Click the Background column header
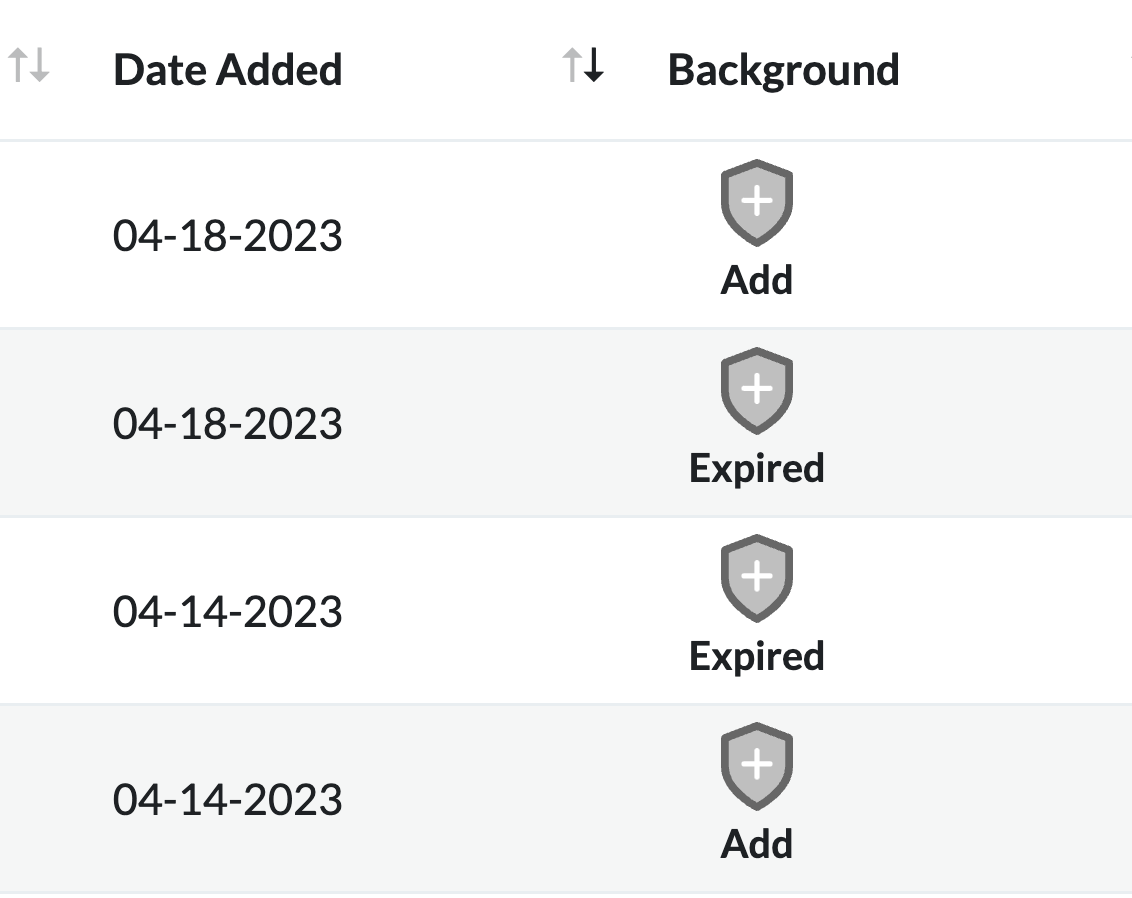 (x=784, y=68)
